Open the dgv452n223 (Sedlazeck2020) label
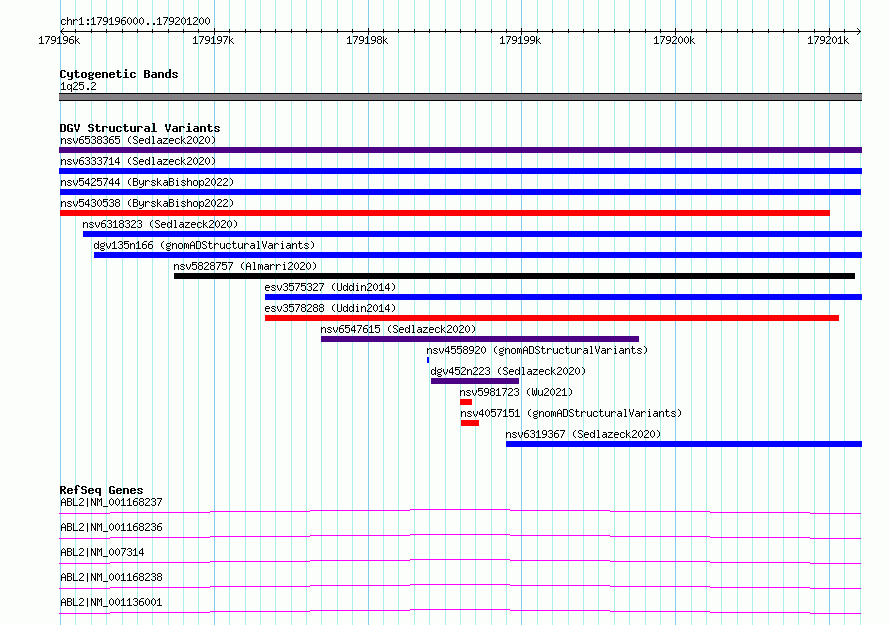Viewport: 890px width, 625px height. (x=508, y=371)
